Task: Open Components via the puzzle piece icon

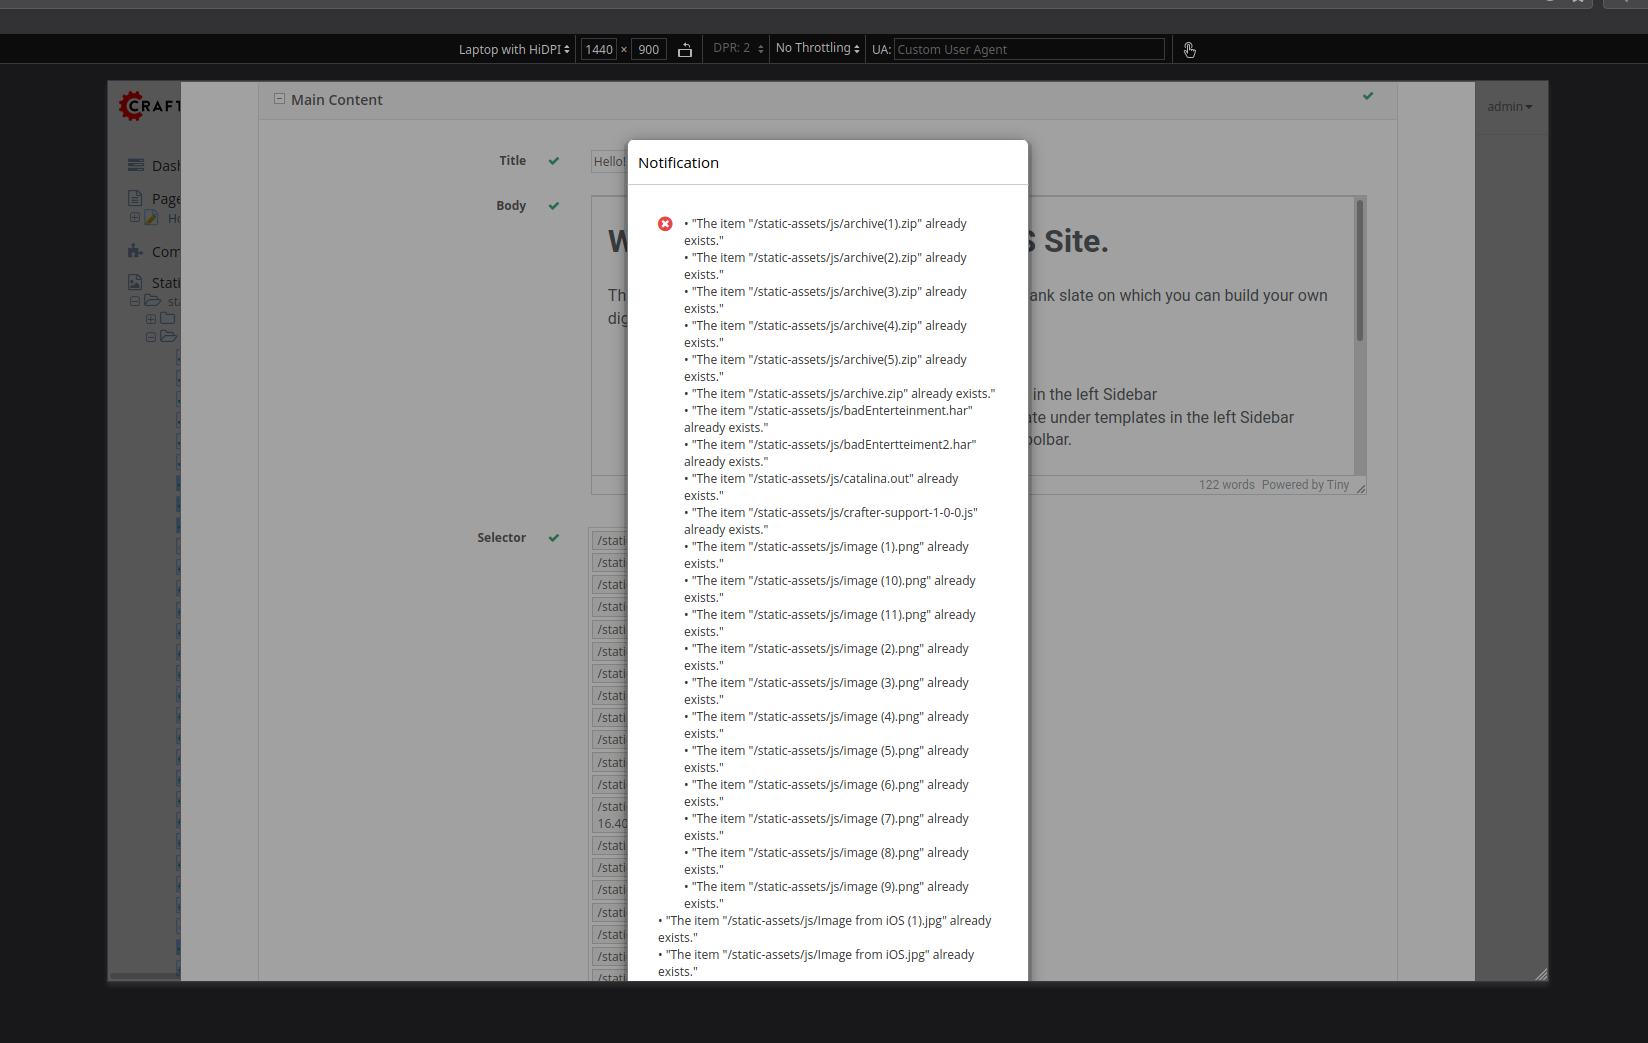Action: click(x=135, y=251)
